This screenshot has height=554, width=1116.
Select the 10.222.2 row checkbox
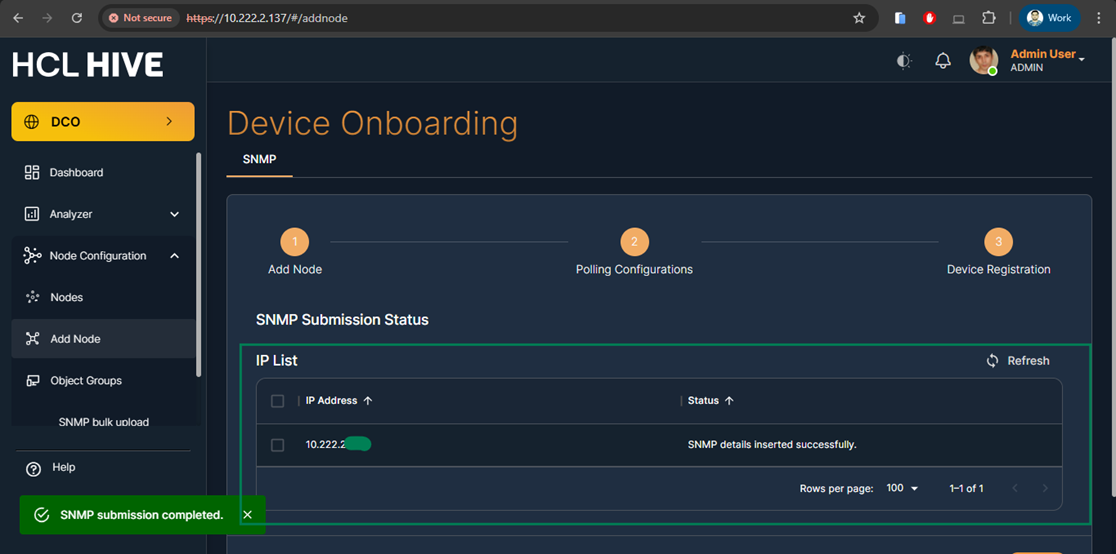pyautogui.click(x=278, y=445)
